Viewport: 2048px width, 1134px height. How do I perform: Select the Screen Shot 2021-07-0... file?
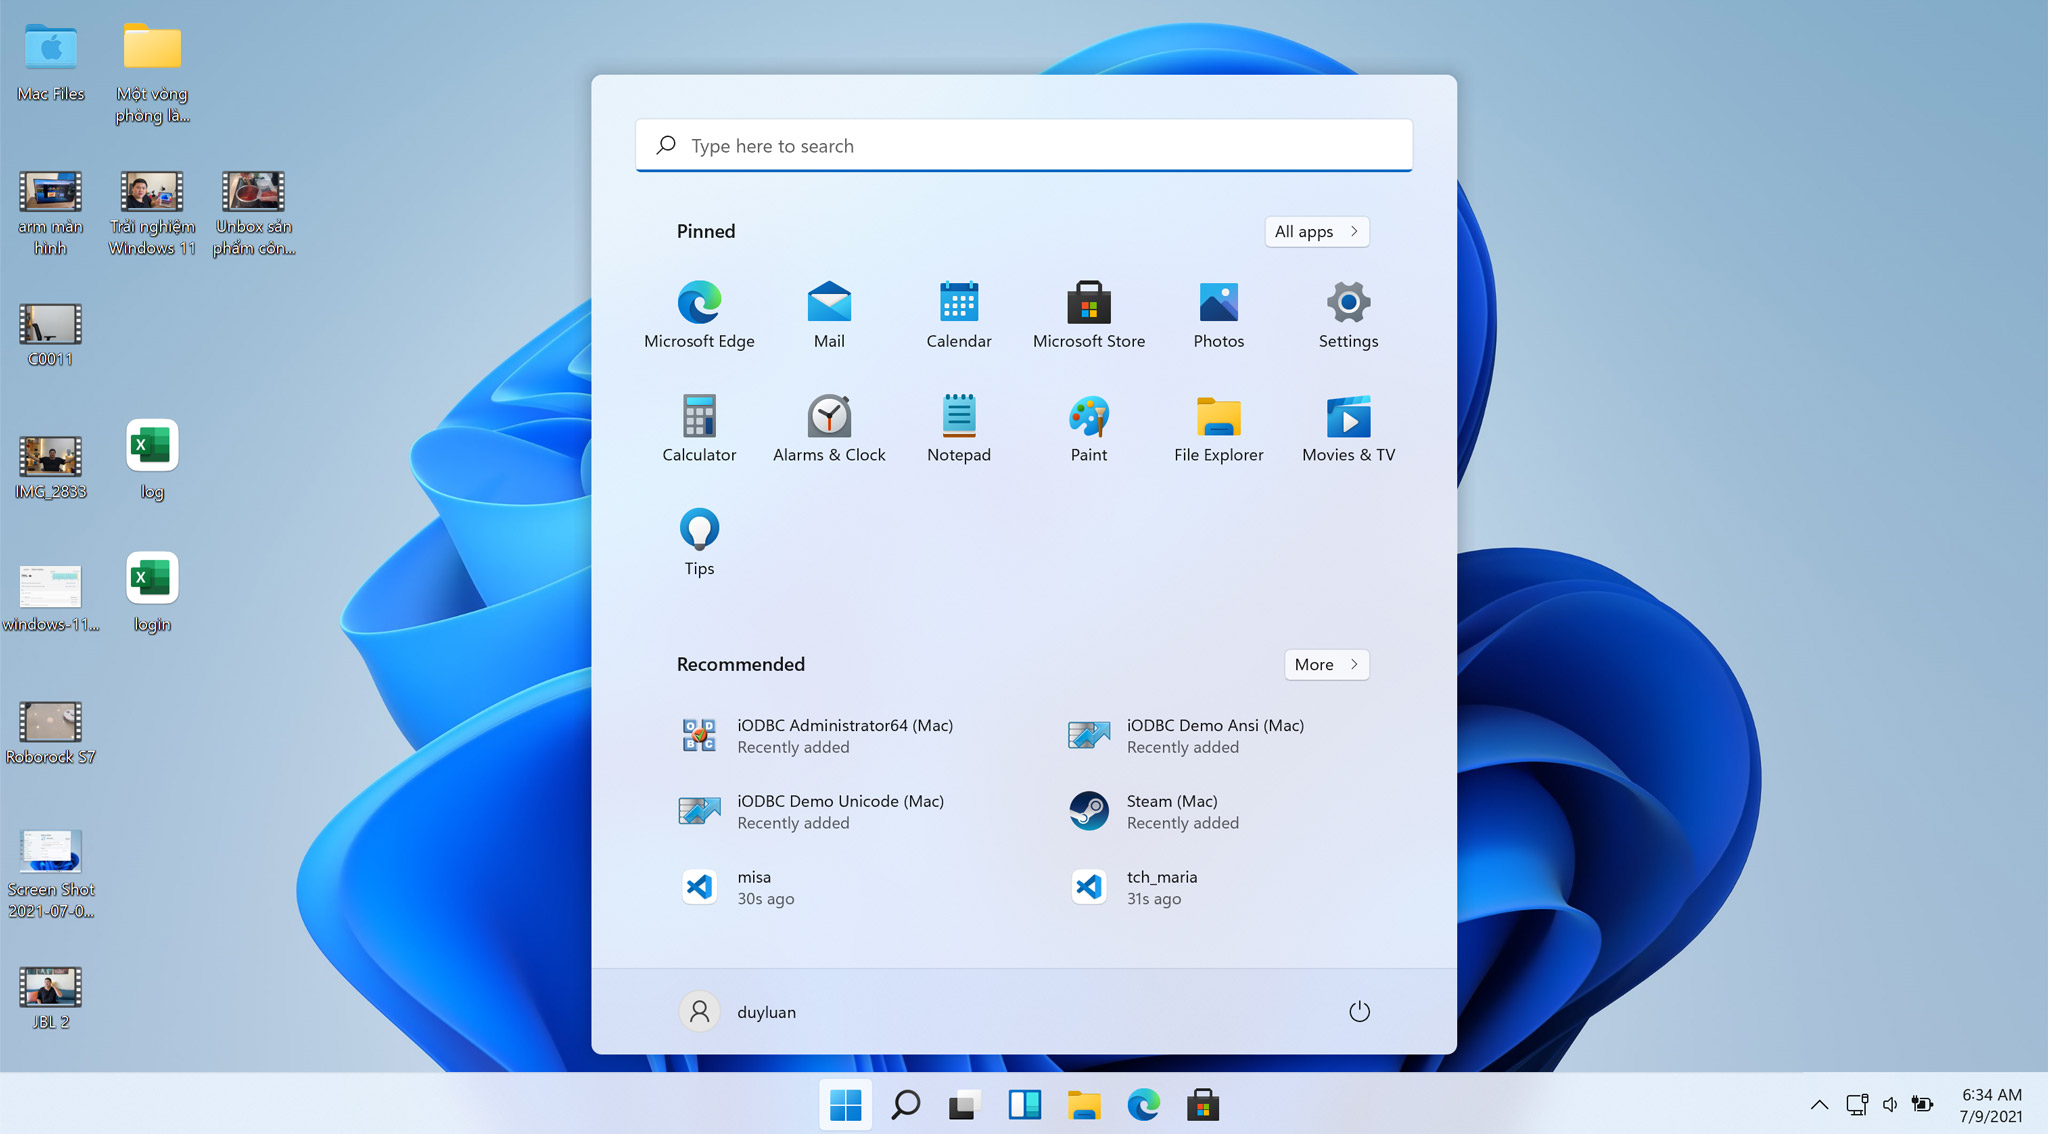(51, 876)
